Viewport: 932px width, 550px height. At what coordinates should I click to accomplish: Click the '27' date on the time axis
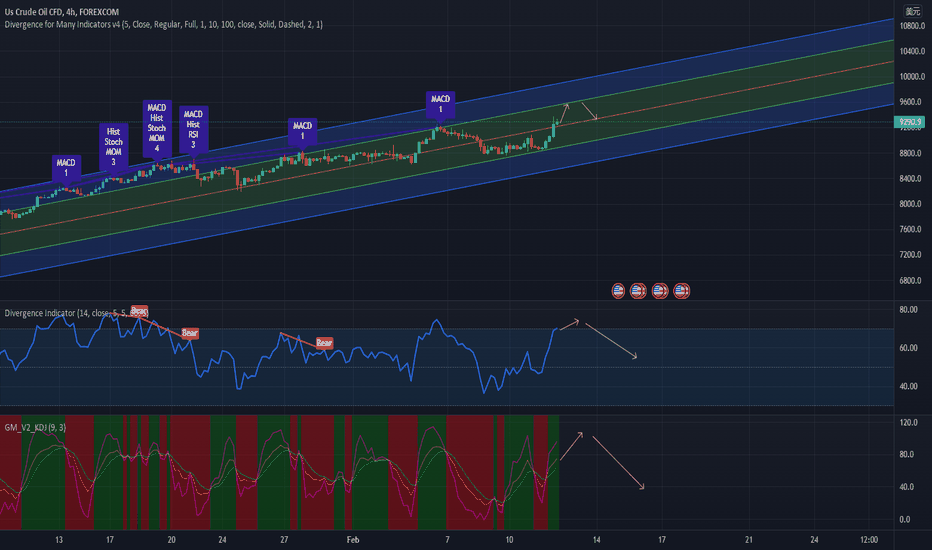(284, 540)
